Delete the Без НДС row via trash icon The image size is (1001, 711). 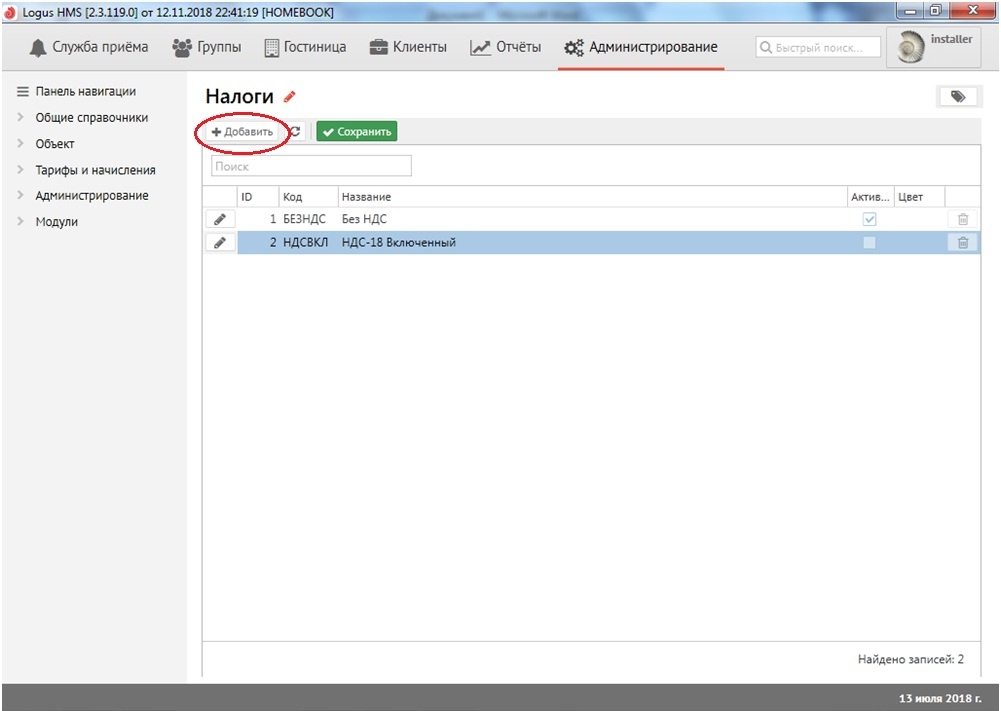(963, 220)
